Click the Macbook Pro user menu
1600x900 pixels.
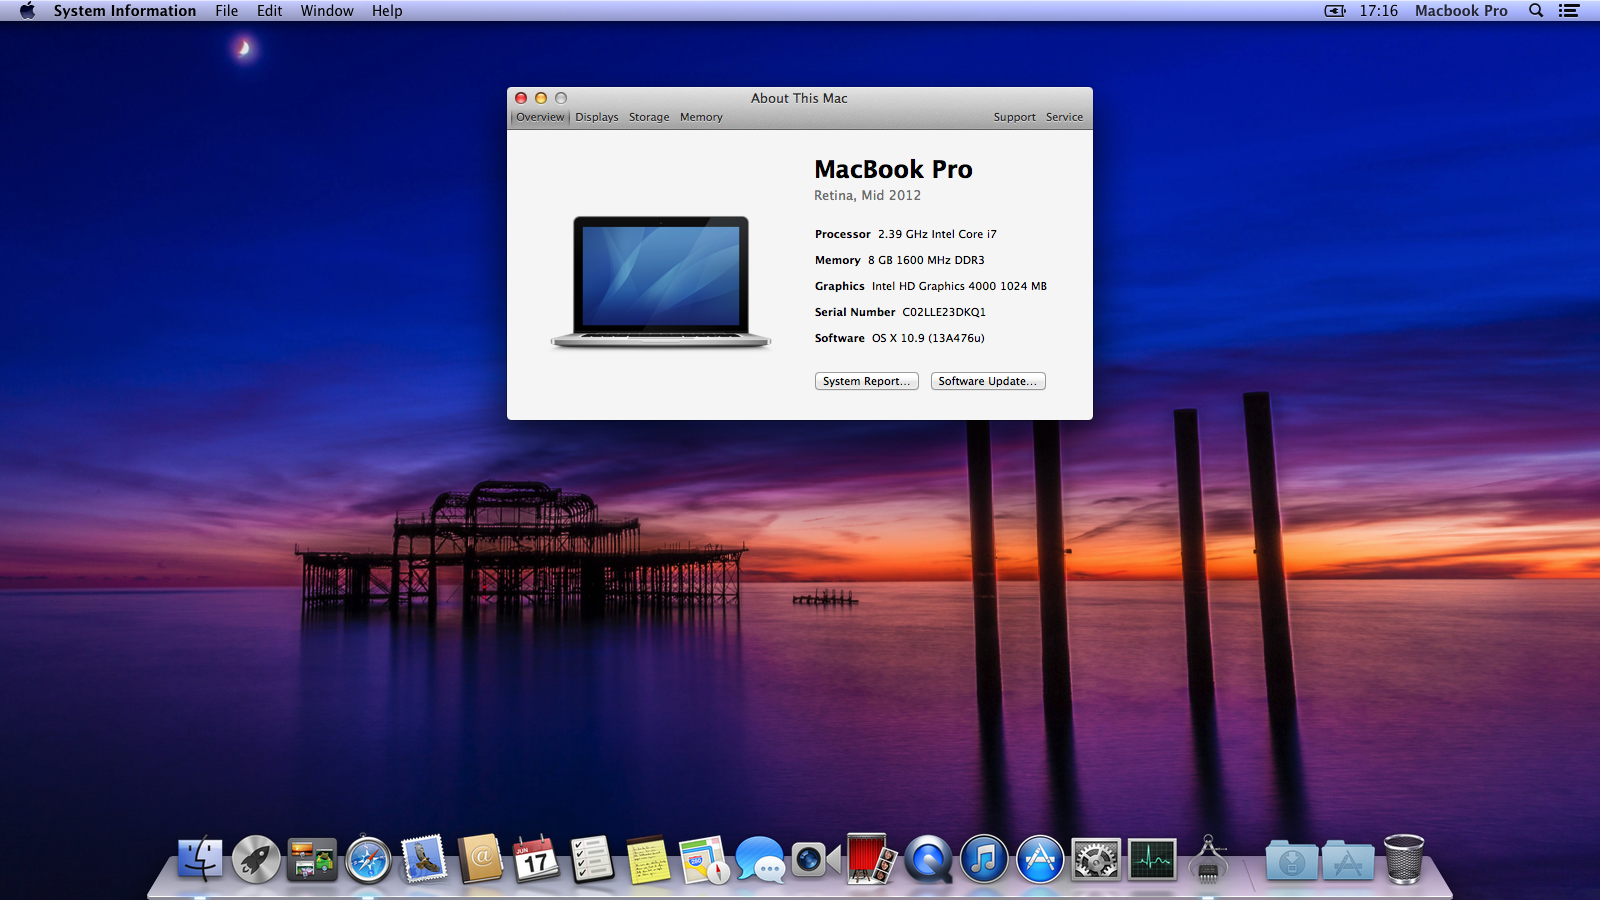1461,11
